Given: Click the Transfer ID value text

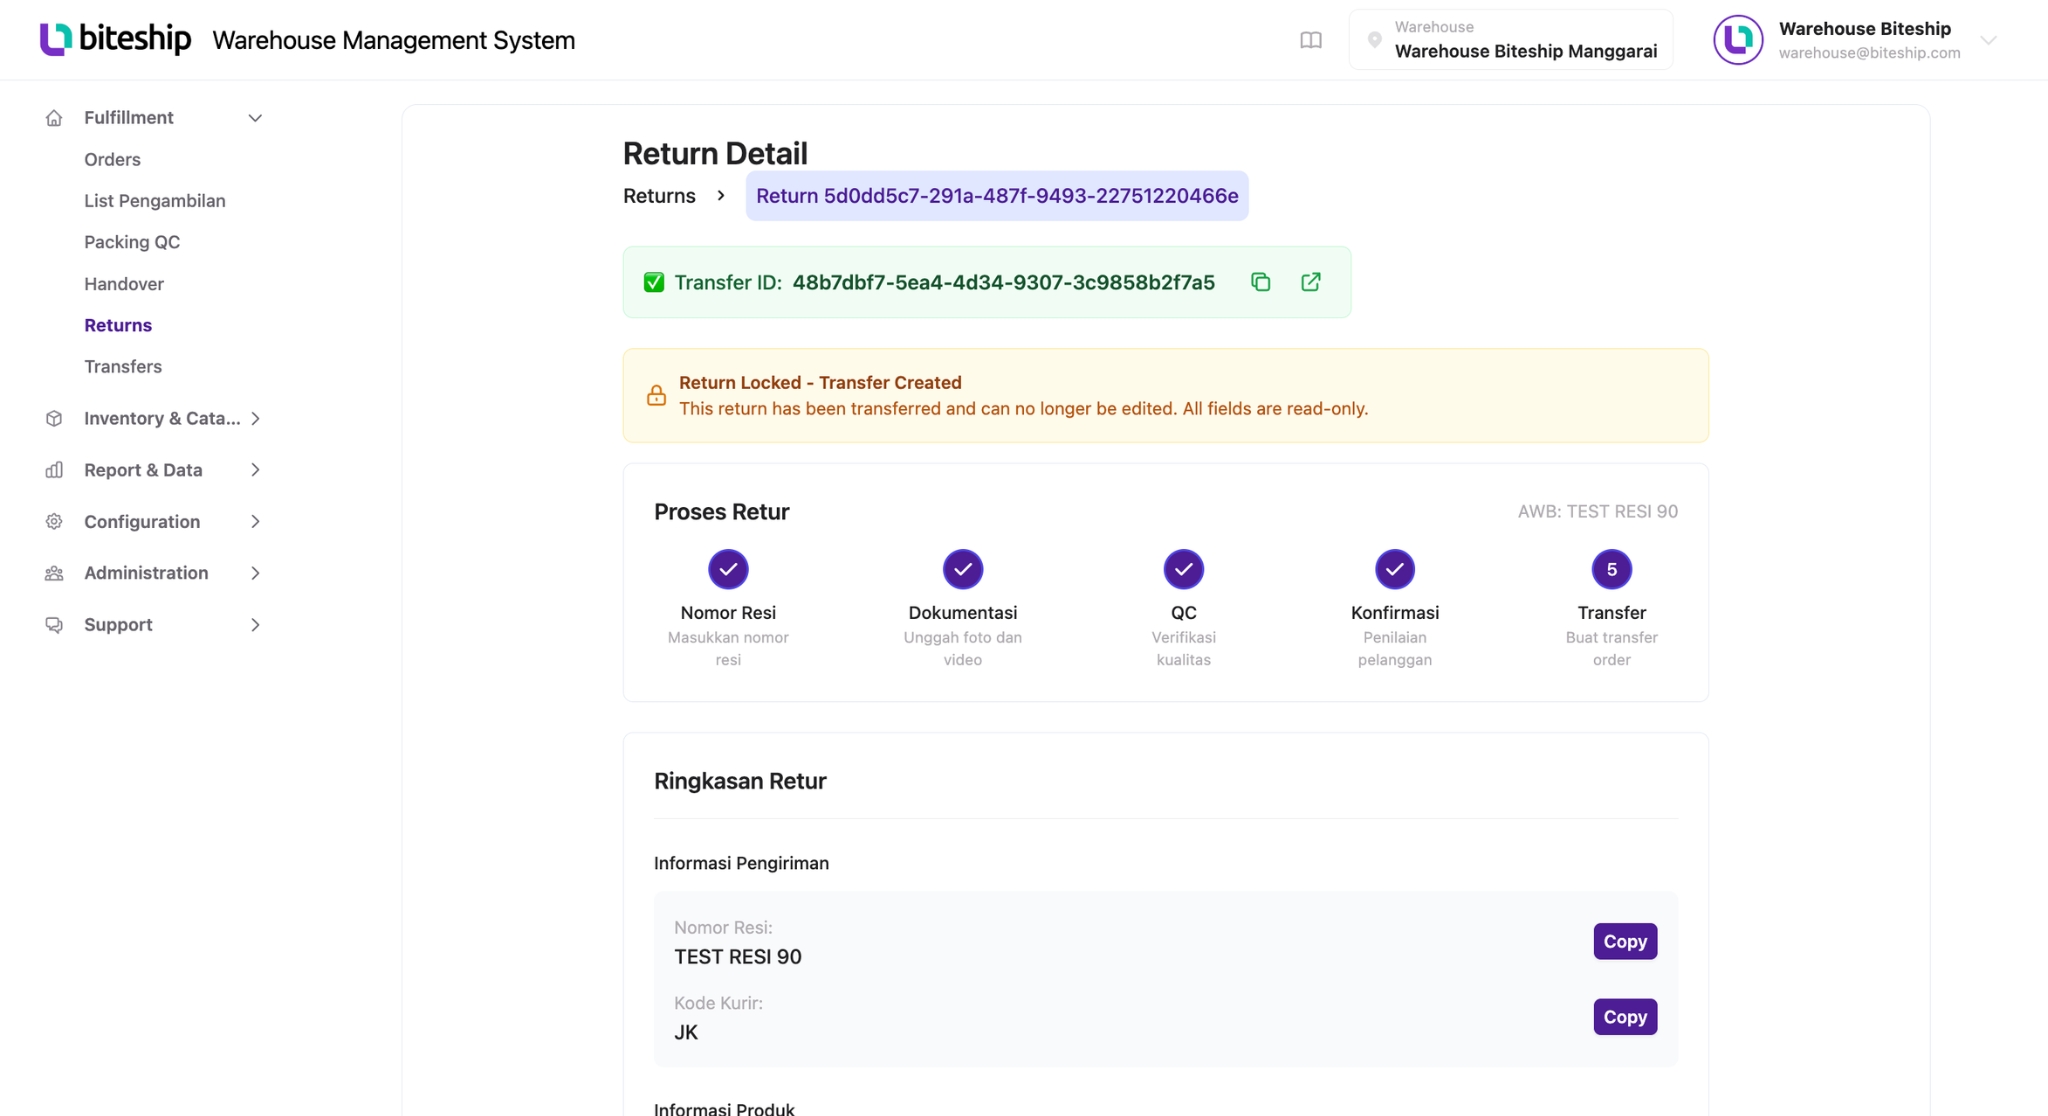Looking at the screenshot, I should [x=1003, y=282].
